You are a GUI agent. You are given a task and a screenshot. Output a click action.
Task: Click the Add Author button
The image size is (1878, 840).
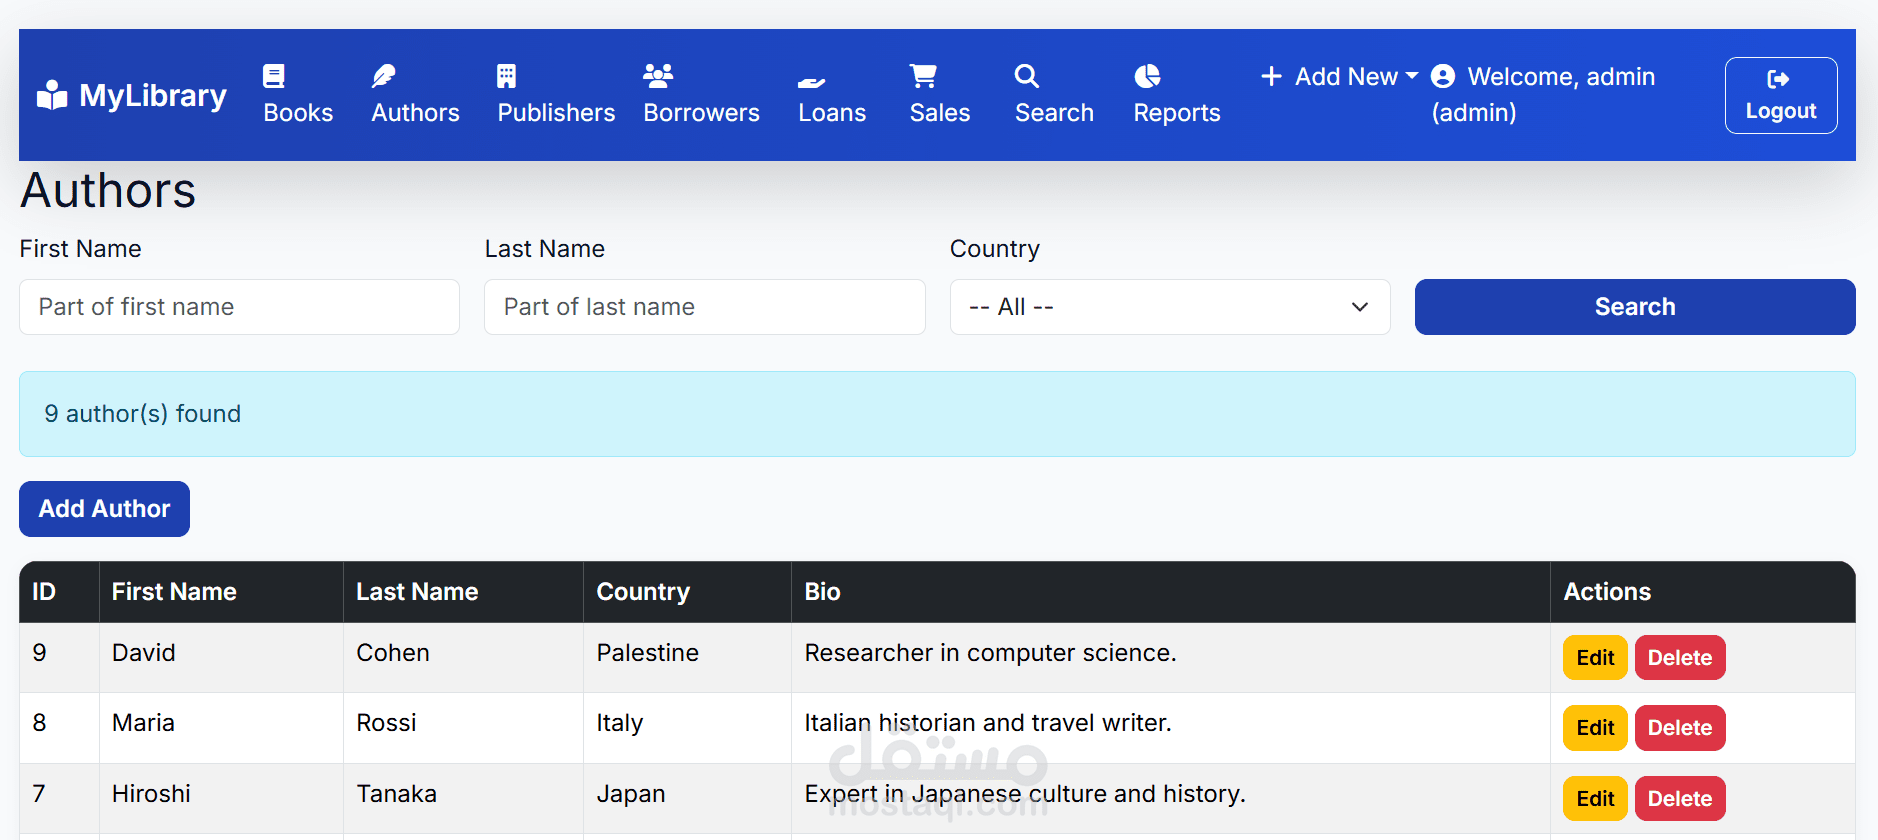click(x=105, y=509)
